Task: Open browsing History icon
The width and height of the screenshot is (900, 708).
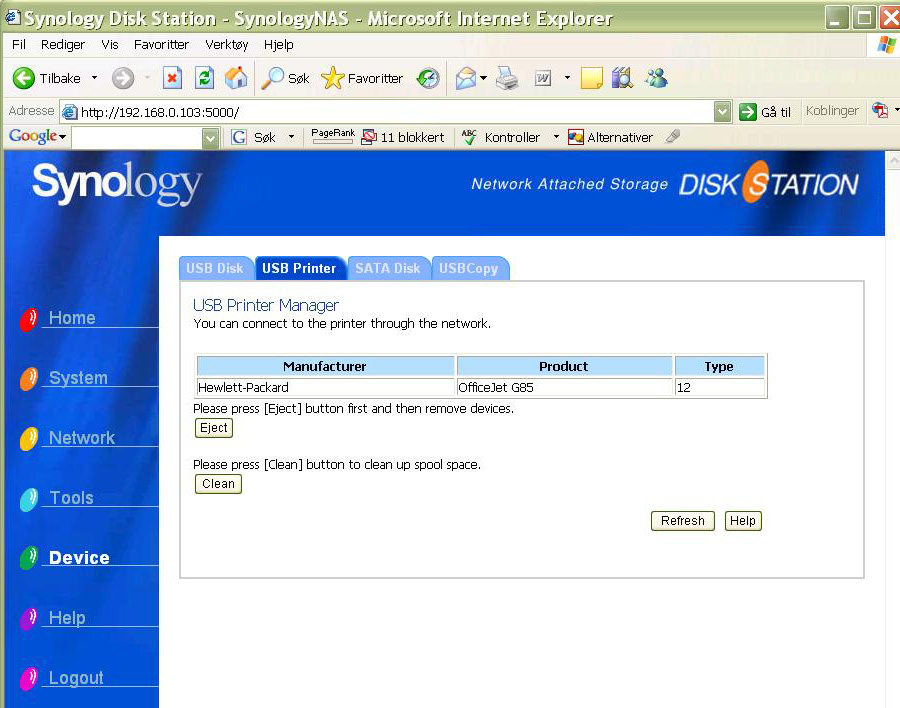Action: (x=428, y=78)
